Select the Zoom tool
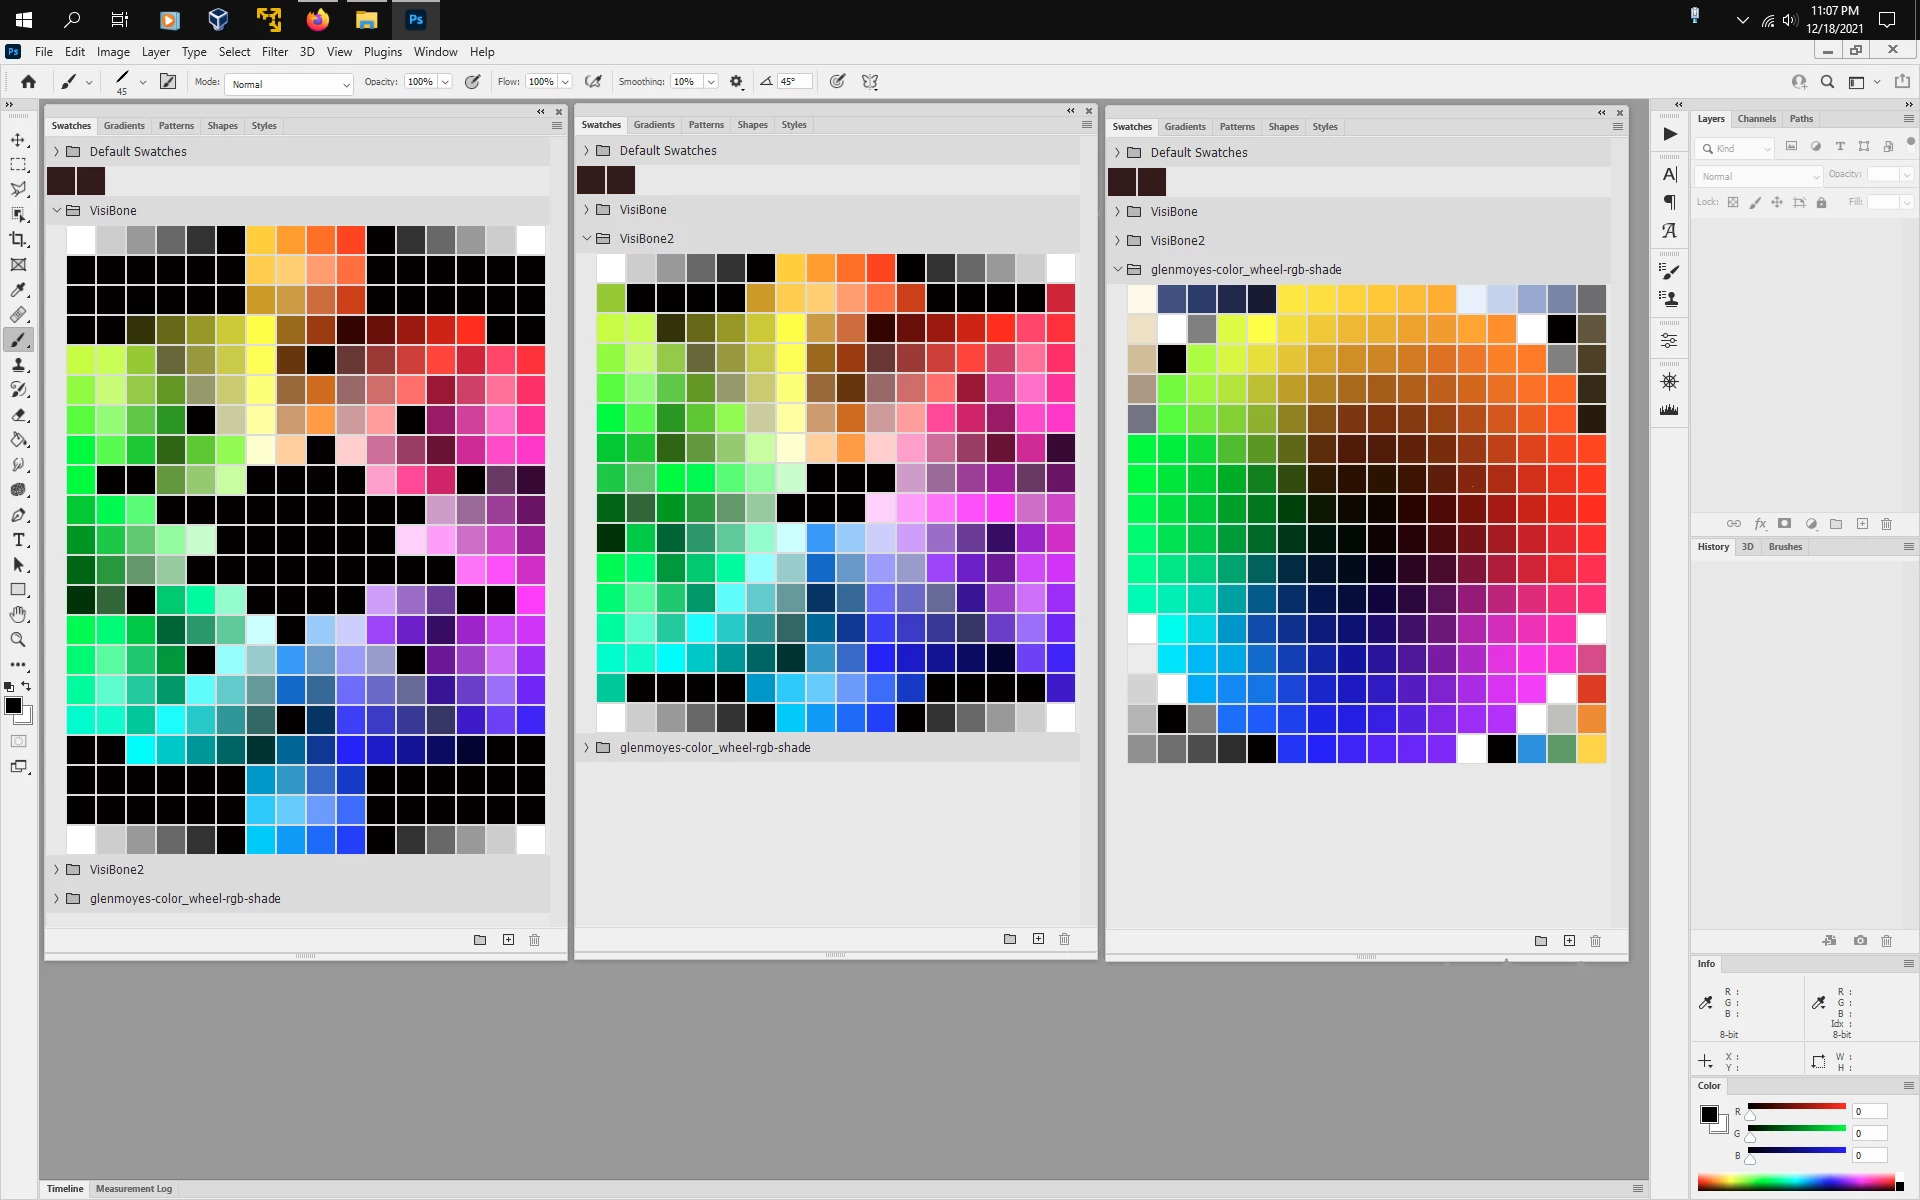This screenshot has width=1920, height=1200. click(x=18, y=640)
